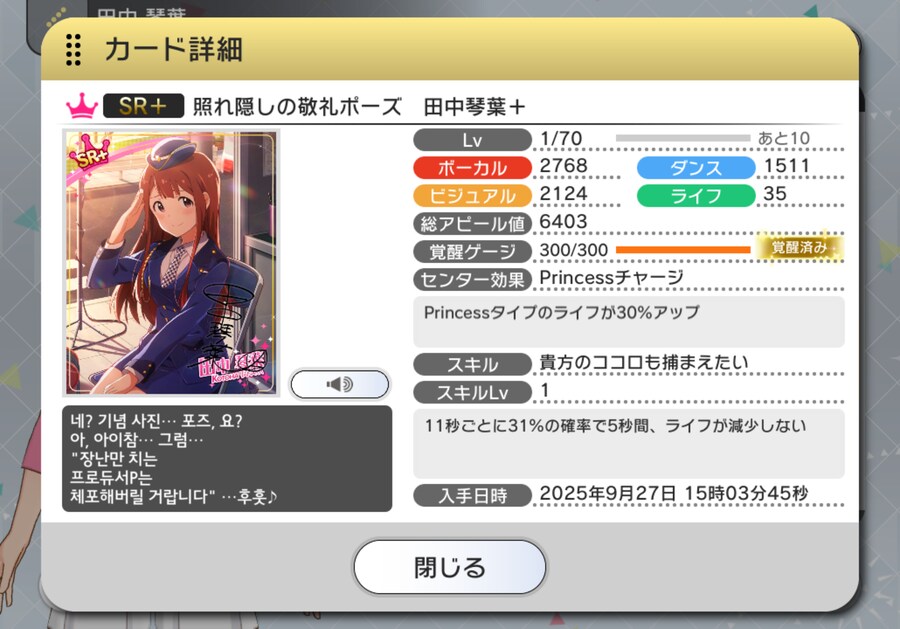Viewport: 900px width, 629px height.
Task: Click the 覚醒済み awakened badge
Action: [799, 247]
